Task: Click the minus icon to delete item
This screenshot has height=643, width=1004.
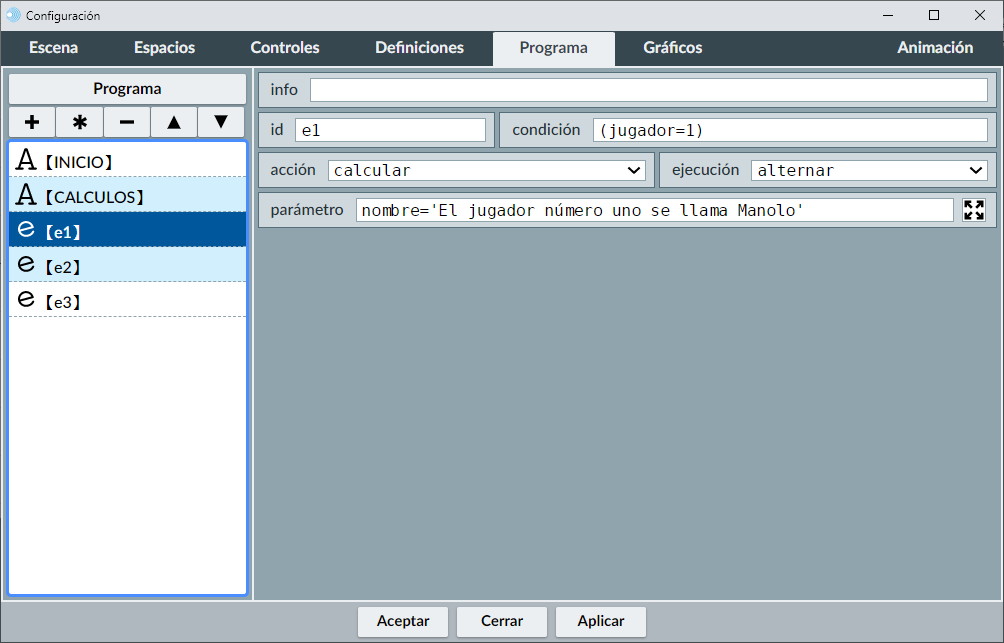Action: 127,122
